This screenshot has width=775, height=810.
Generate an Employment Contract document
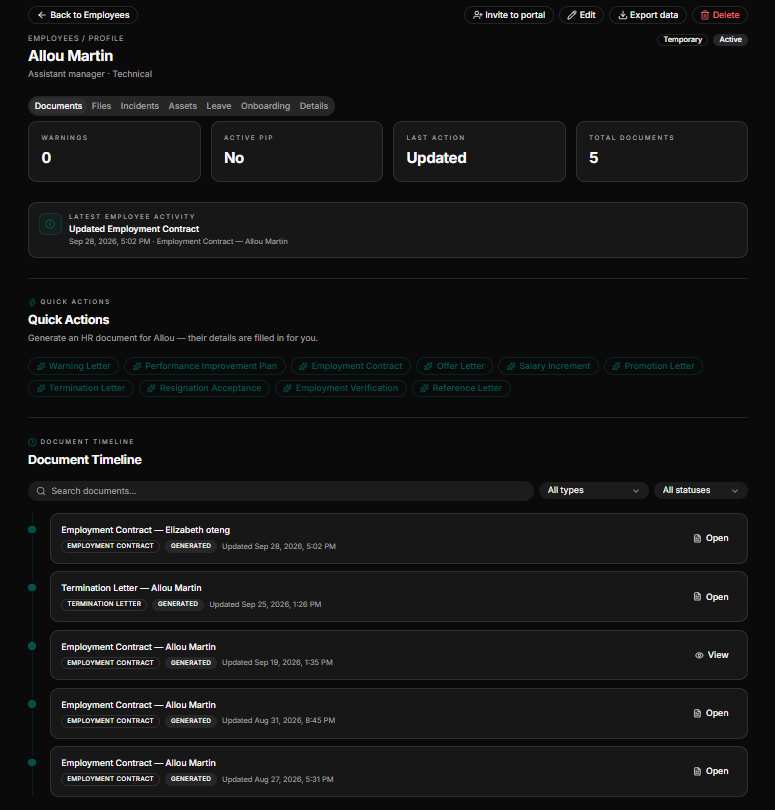click(350, 366)
